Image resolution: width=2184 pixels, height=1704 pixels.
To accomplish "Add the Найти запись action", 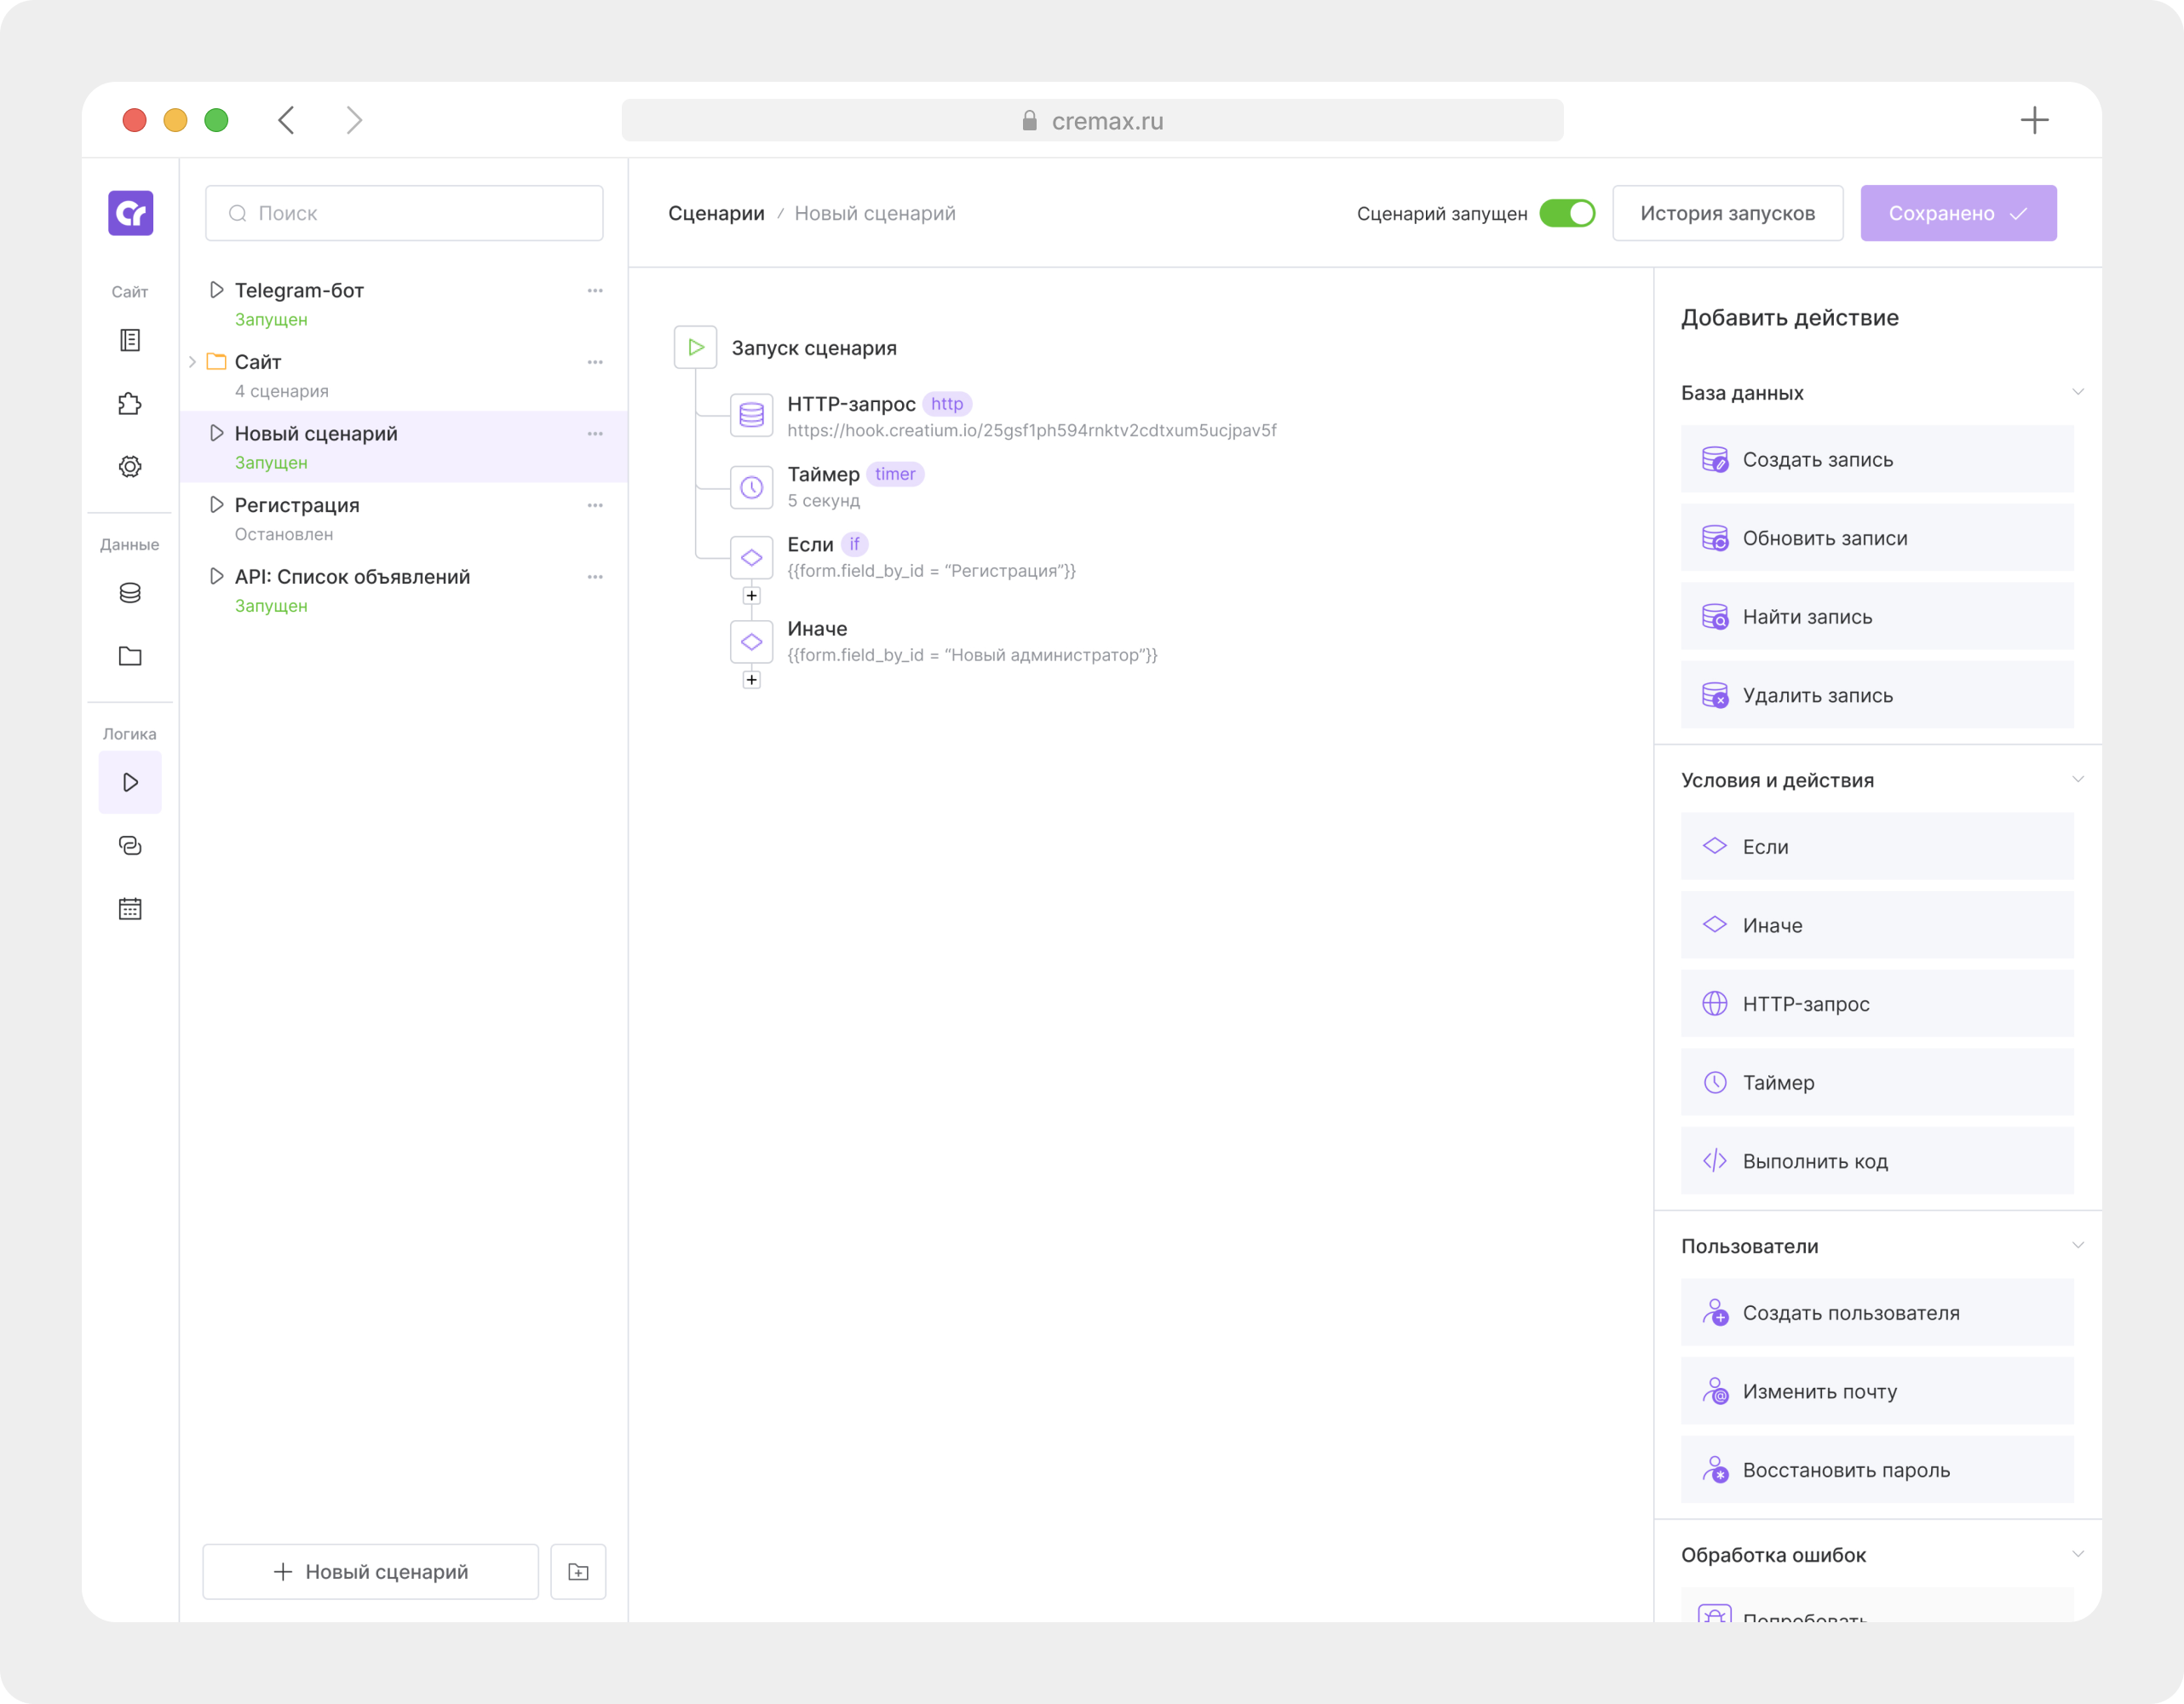I will tap(1877, 617).
